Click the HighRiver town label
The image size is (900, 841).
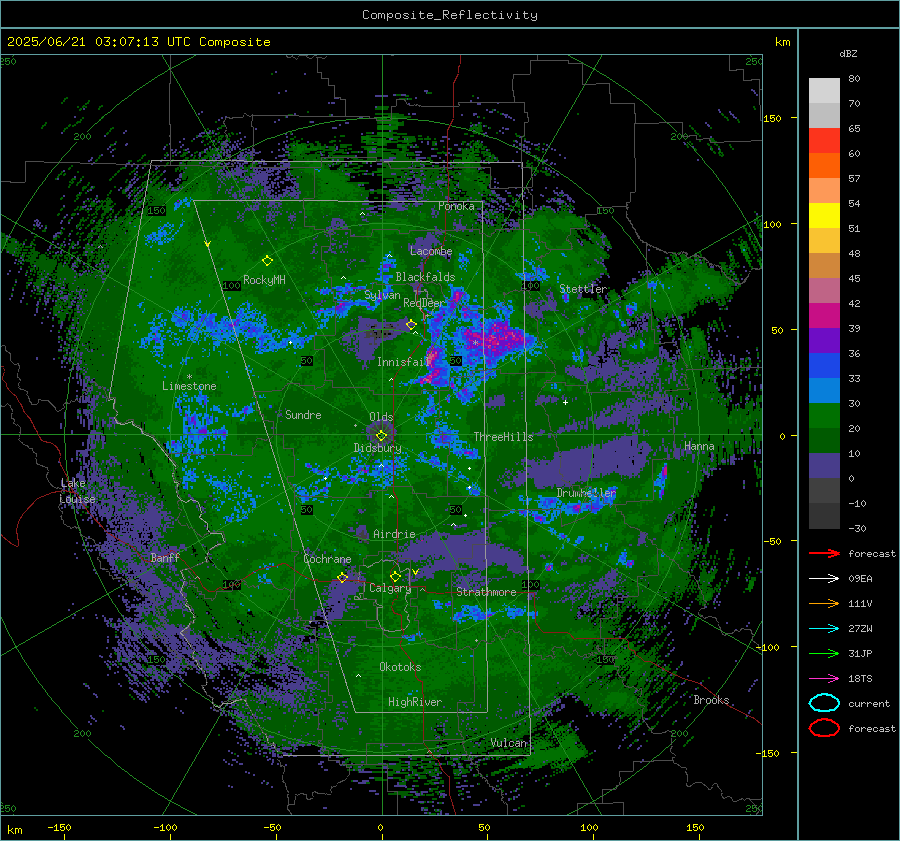(x=415, y=702)
